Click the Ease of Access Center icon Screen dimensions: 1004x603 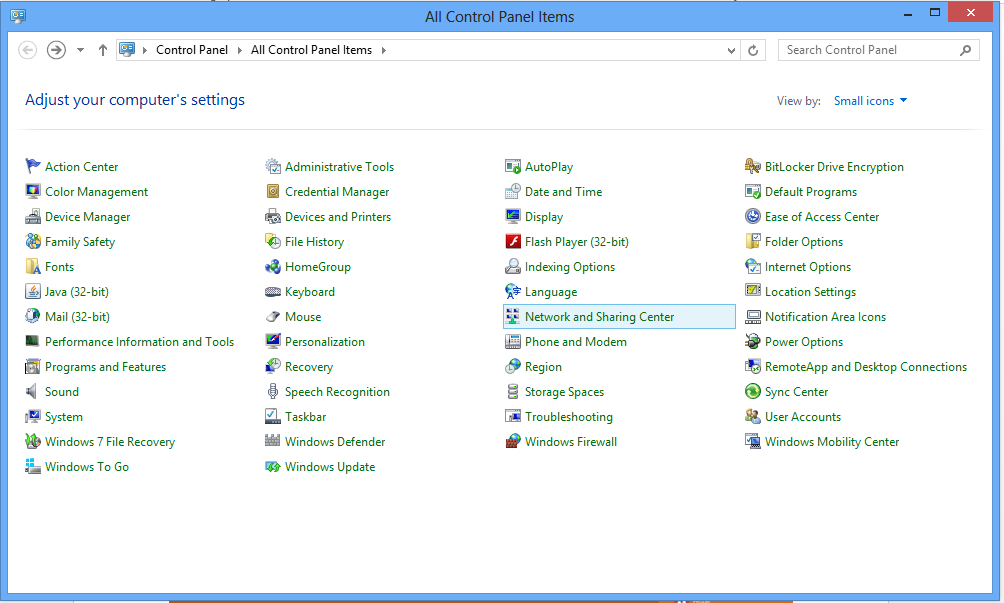click(x=753, y=216)
